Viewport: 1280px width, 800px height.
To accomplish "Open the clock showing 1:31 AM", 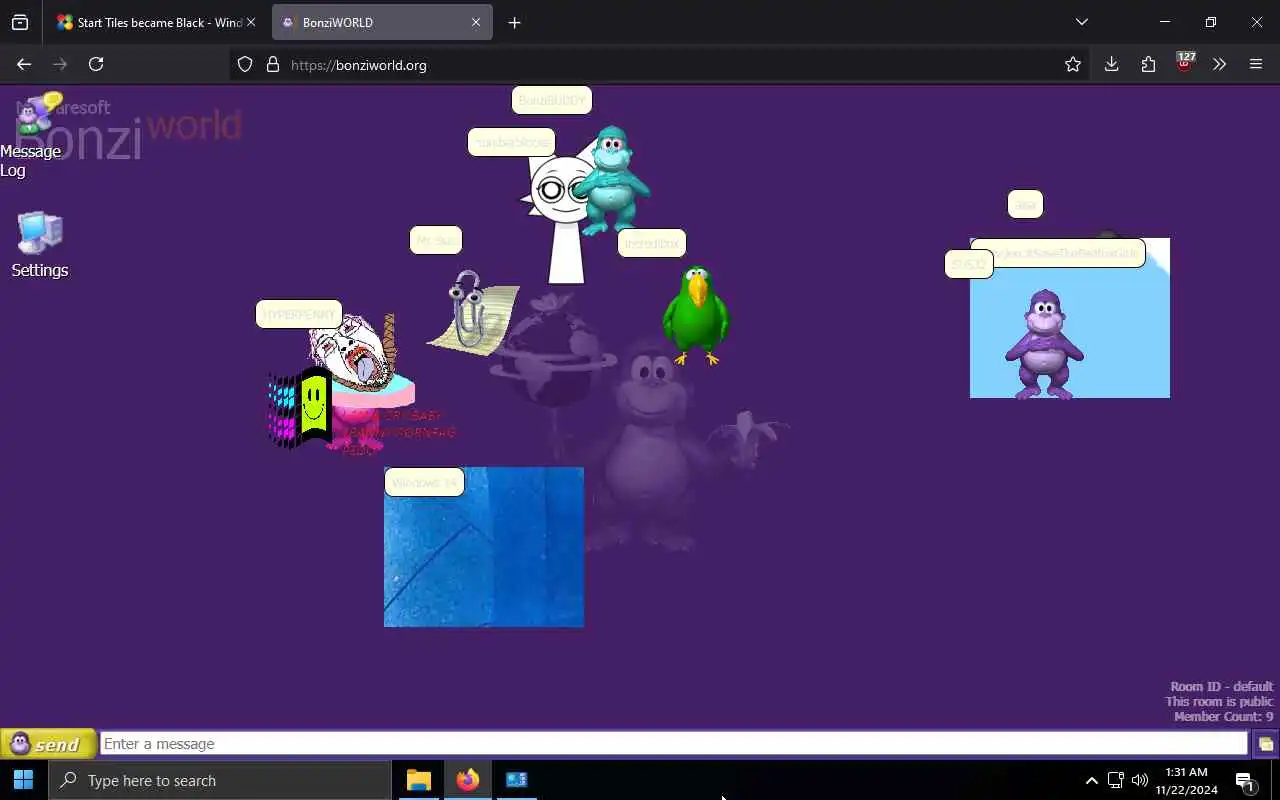I will click(1187, 780).
